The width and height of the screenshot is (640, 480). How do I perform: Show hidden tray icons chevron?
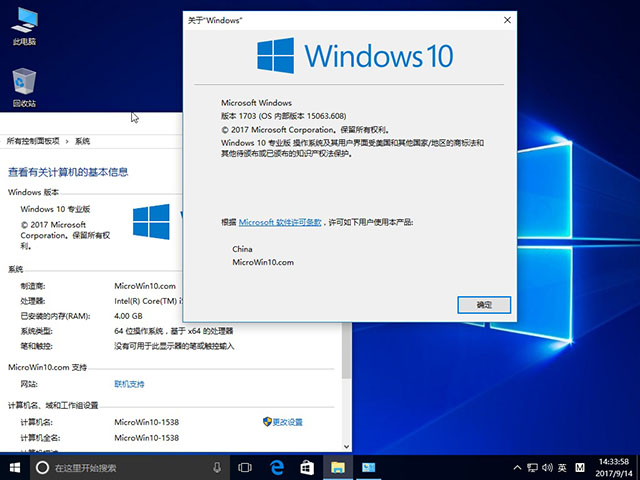tap(517, 467)
